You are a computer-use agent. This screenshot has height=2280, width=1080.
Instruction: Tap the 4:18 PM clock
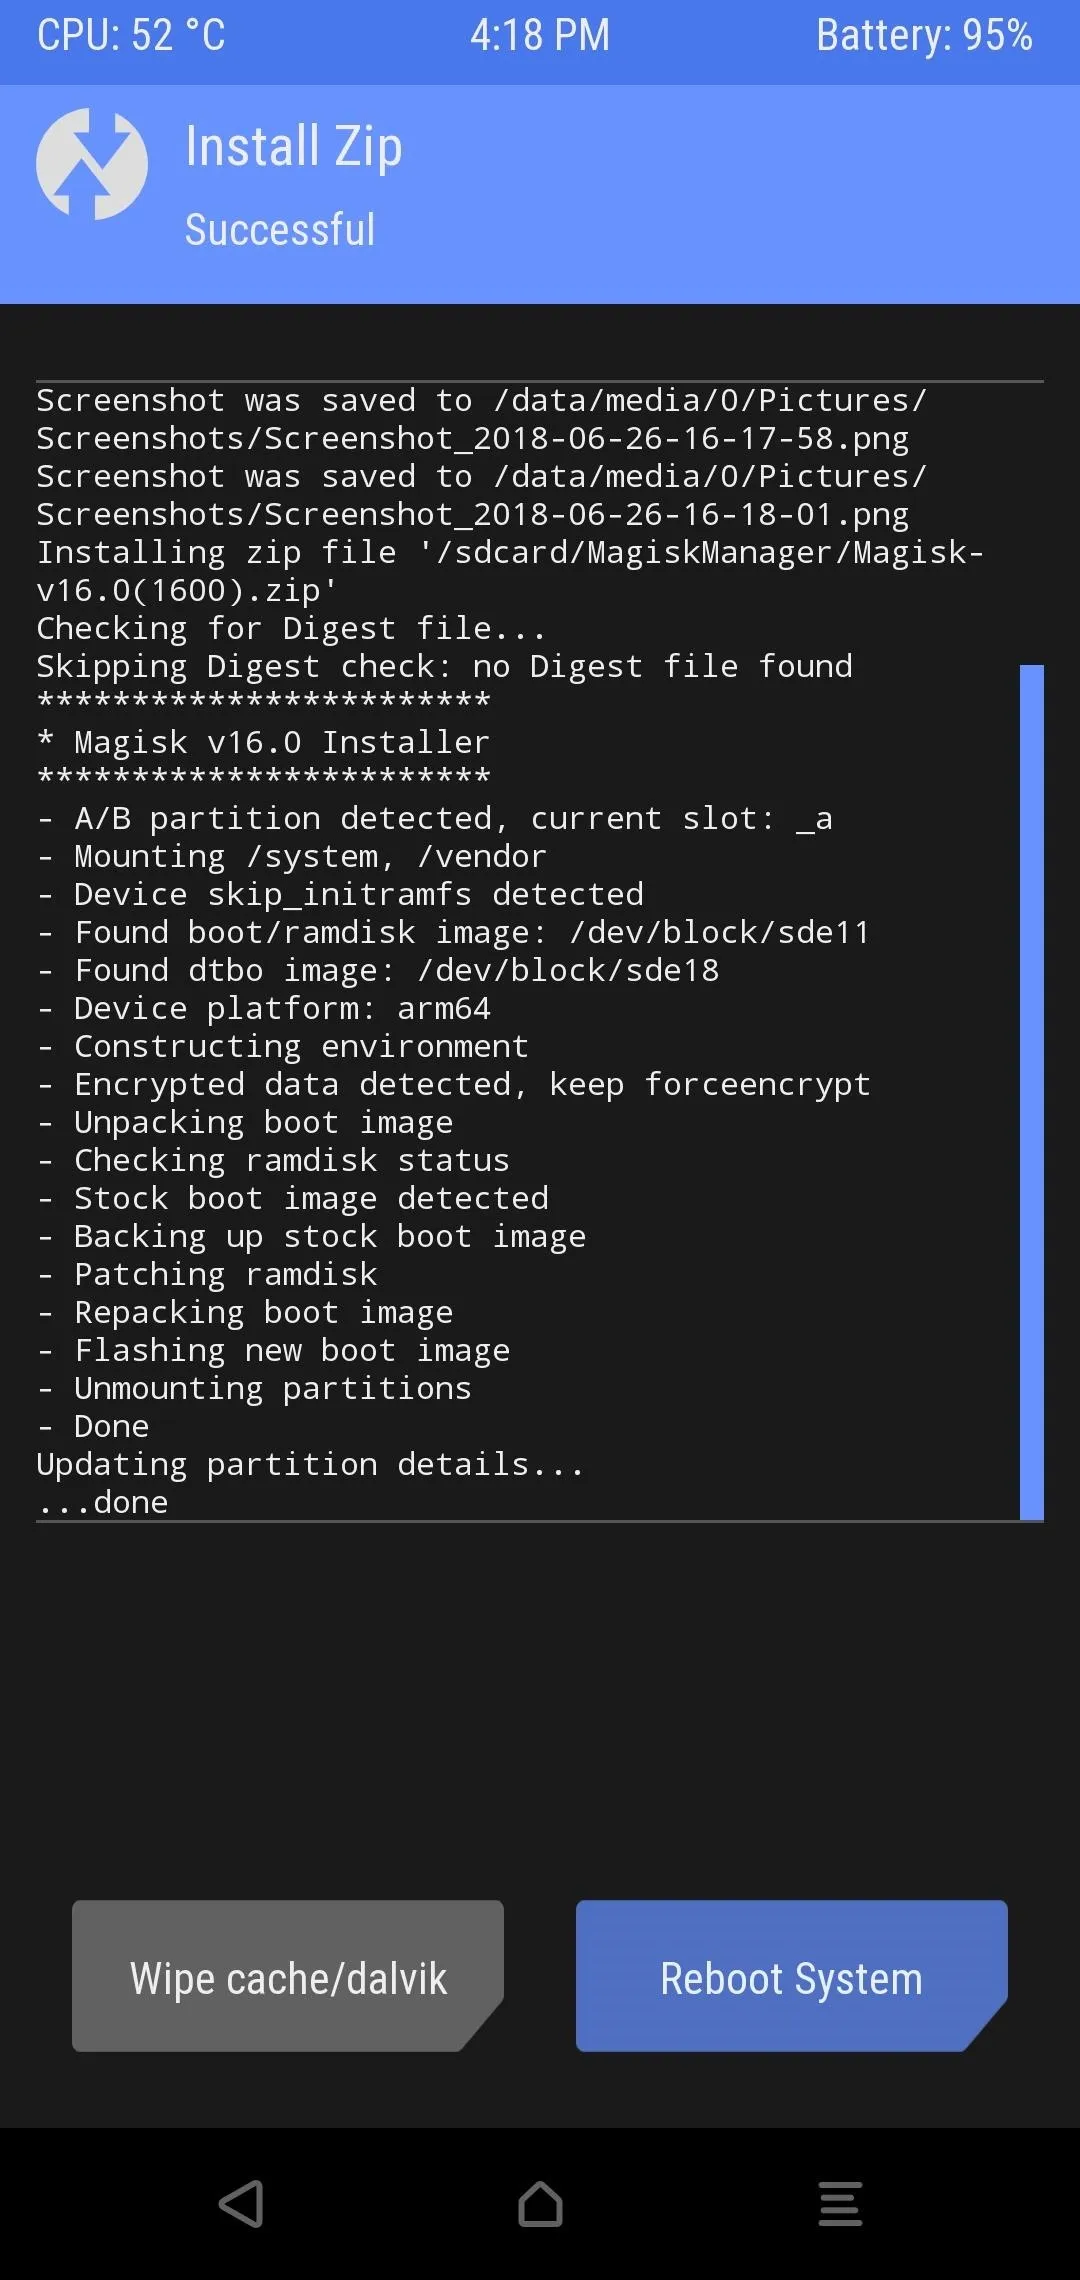click(x=540, y=35)
